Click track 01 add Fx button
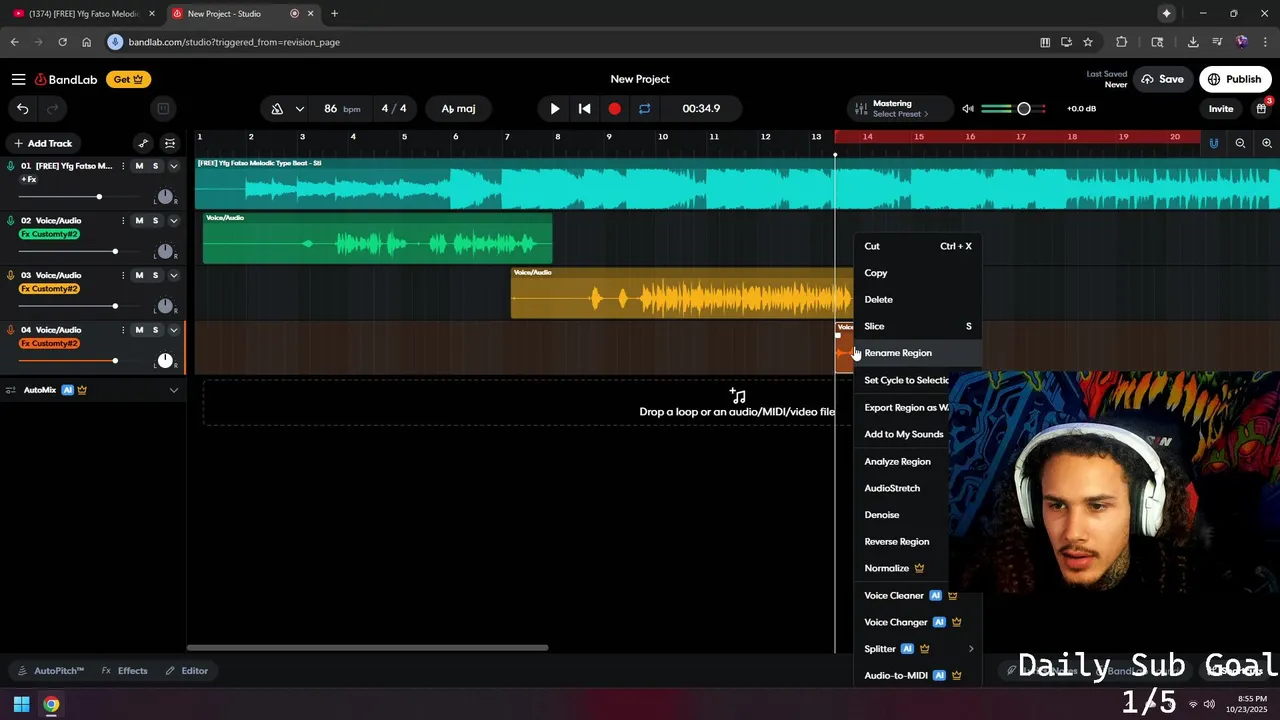Screen dimensions: 1280x720 (x=28, y=180)
